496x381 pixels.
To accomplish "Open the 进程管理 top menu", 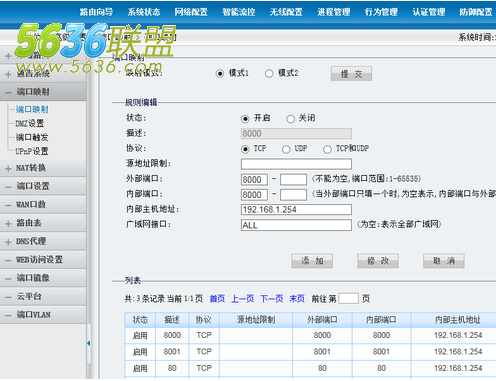I will pos(334,12).
